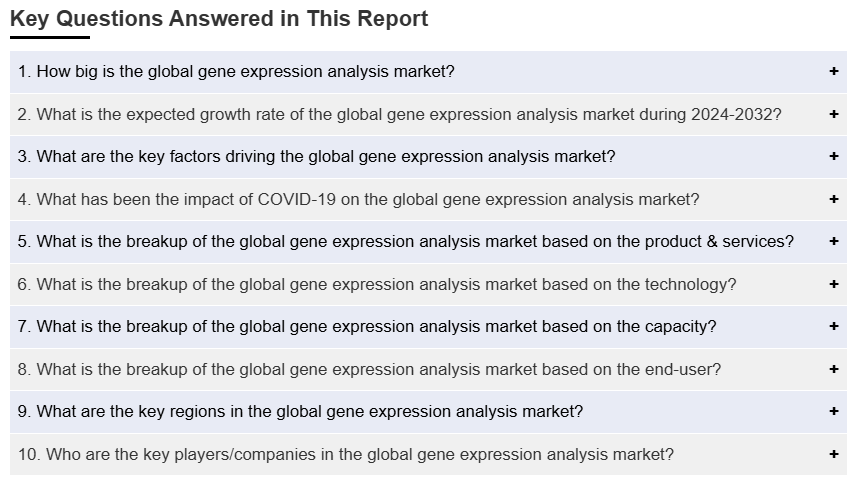Expand question 1 plus icon
This screenshot has width=854, height=482.
(x=833, y=71)
